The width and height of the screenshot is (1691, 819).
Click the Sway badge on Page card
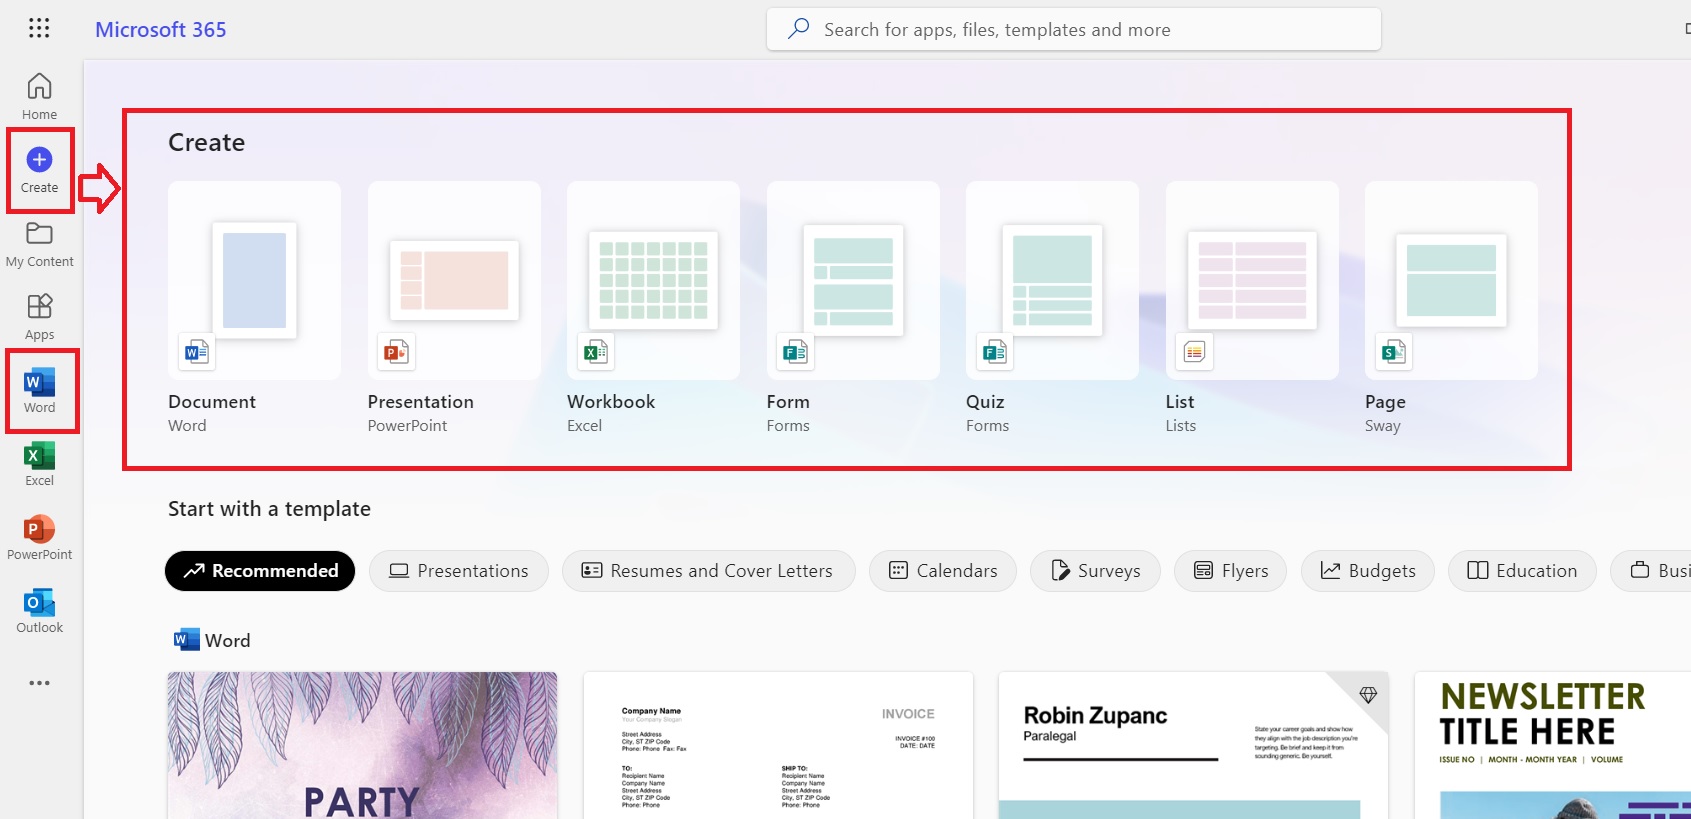click(x=1393, y=352)
